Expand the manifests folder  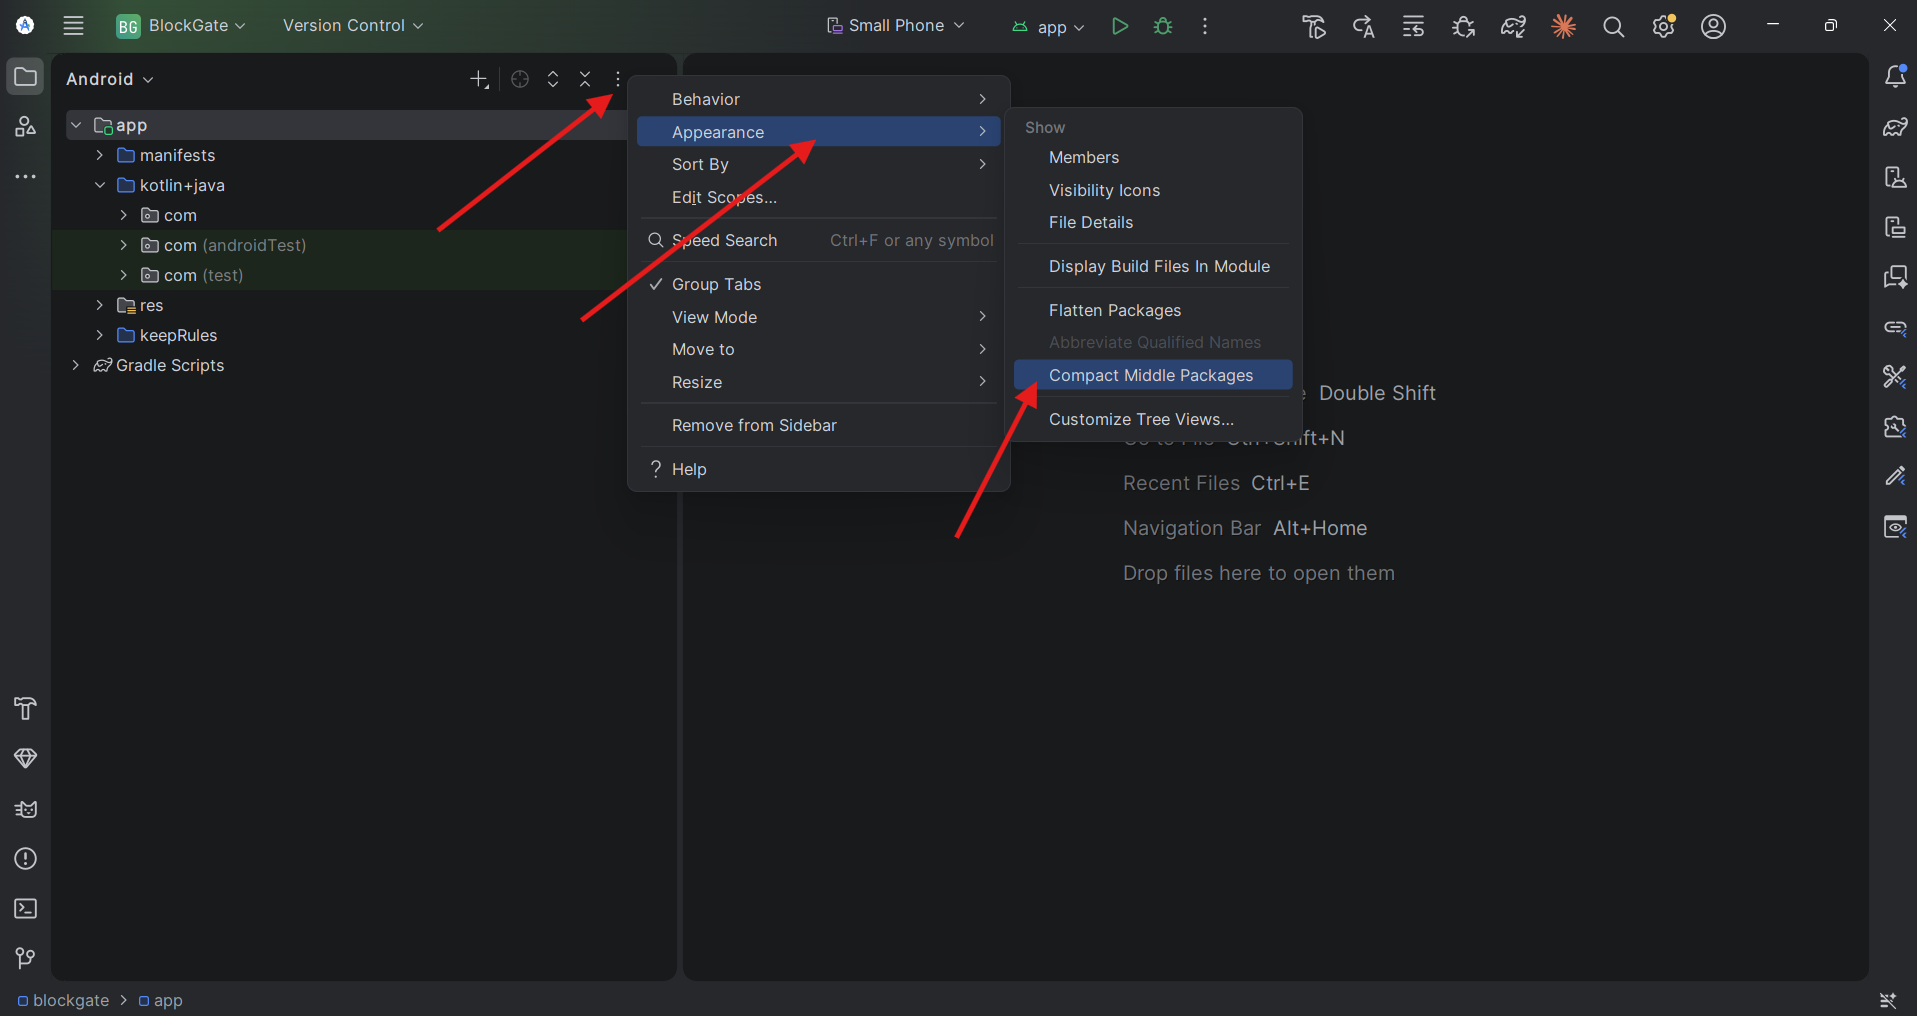click(x=99, y=155)
